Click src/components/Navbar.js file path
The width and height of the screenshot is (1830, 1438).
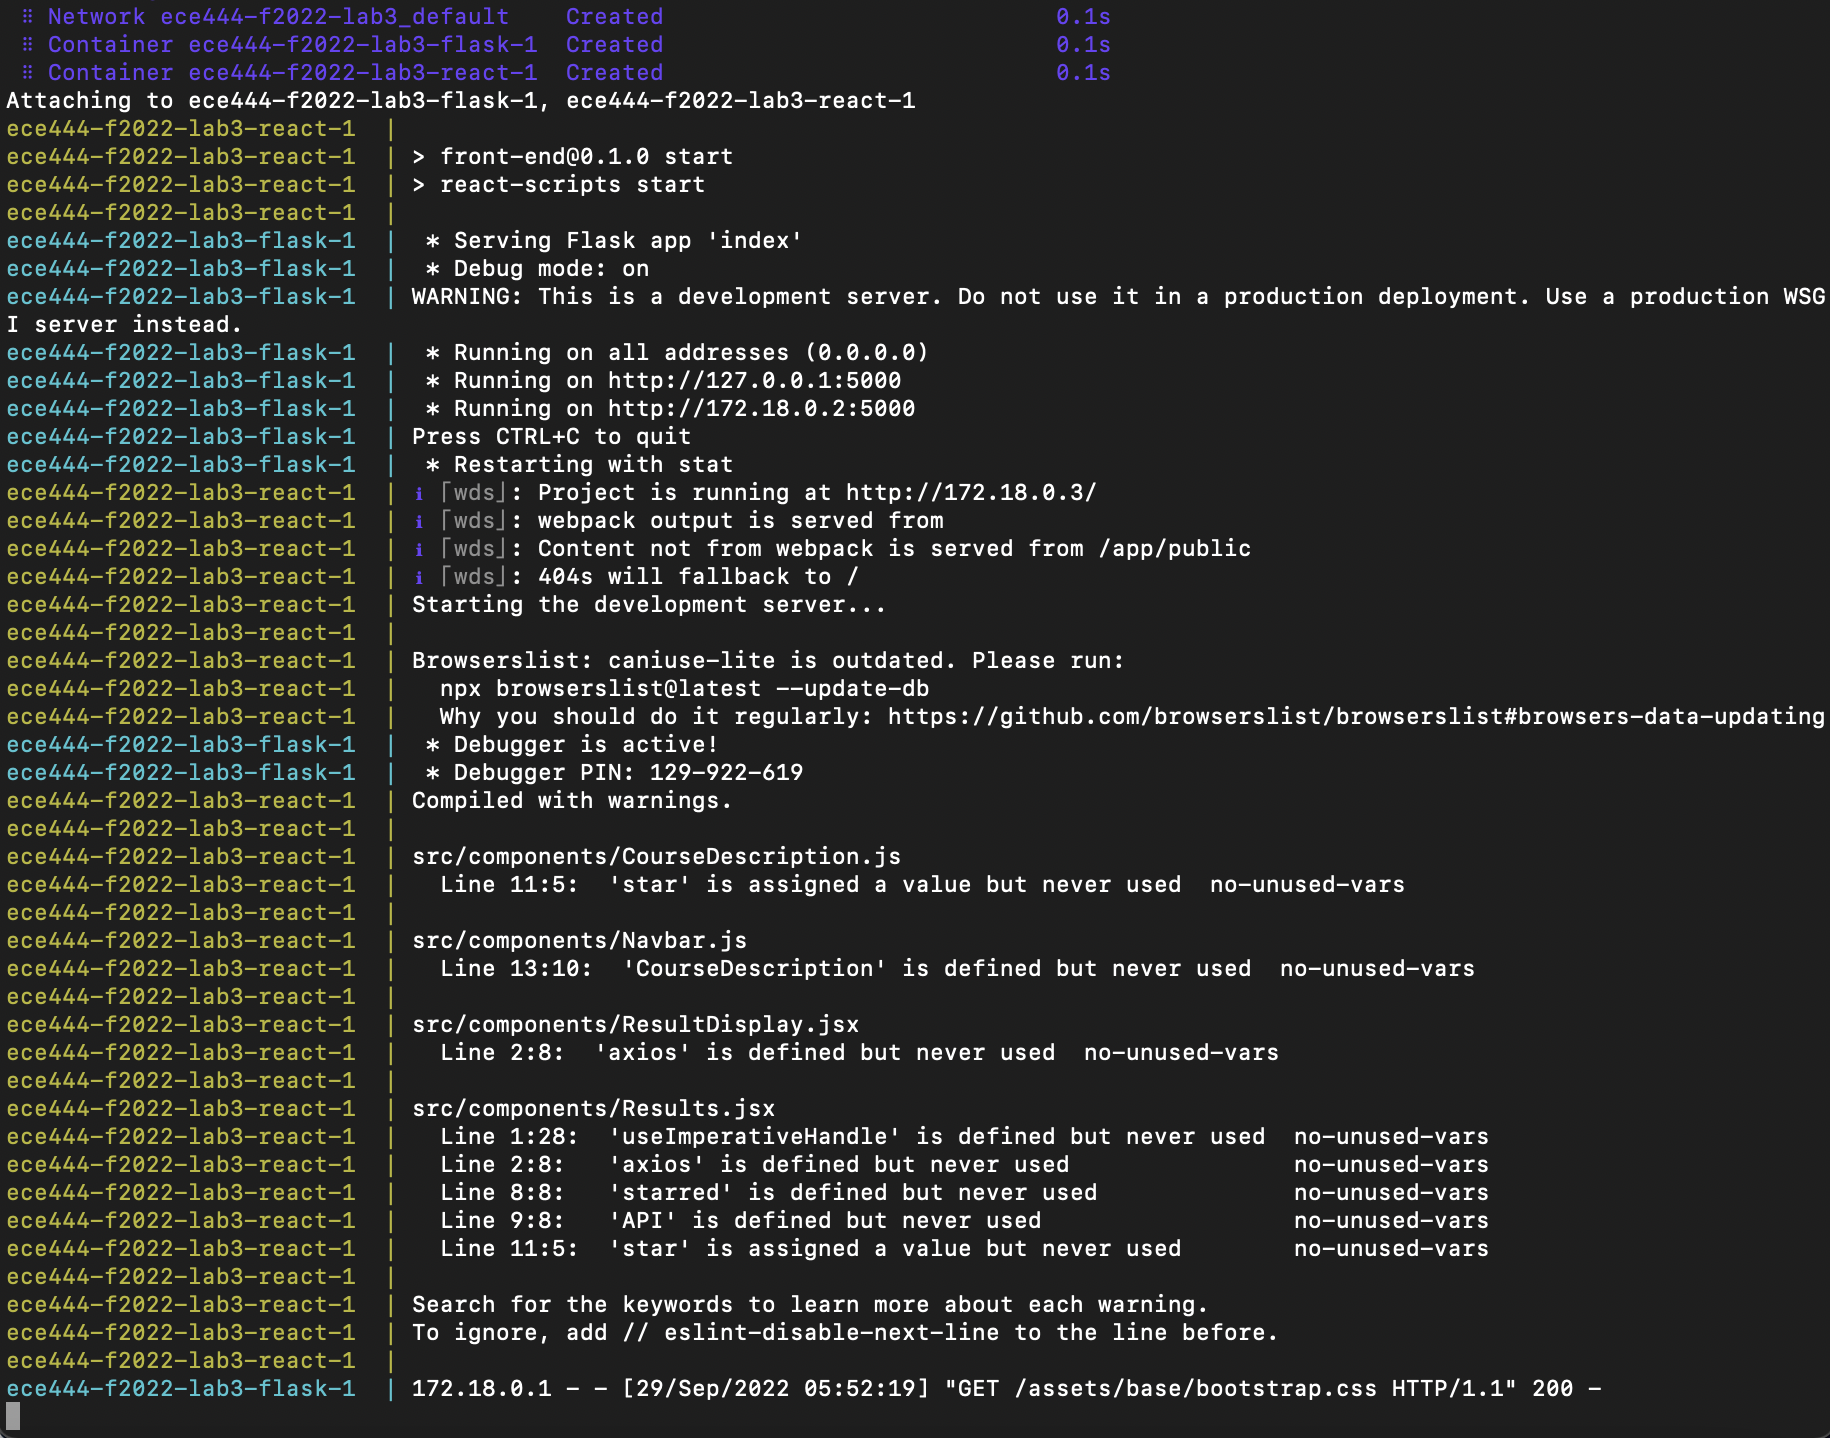coord(579,941)
